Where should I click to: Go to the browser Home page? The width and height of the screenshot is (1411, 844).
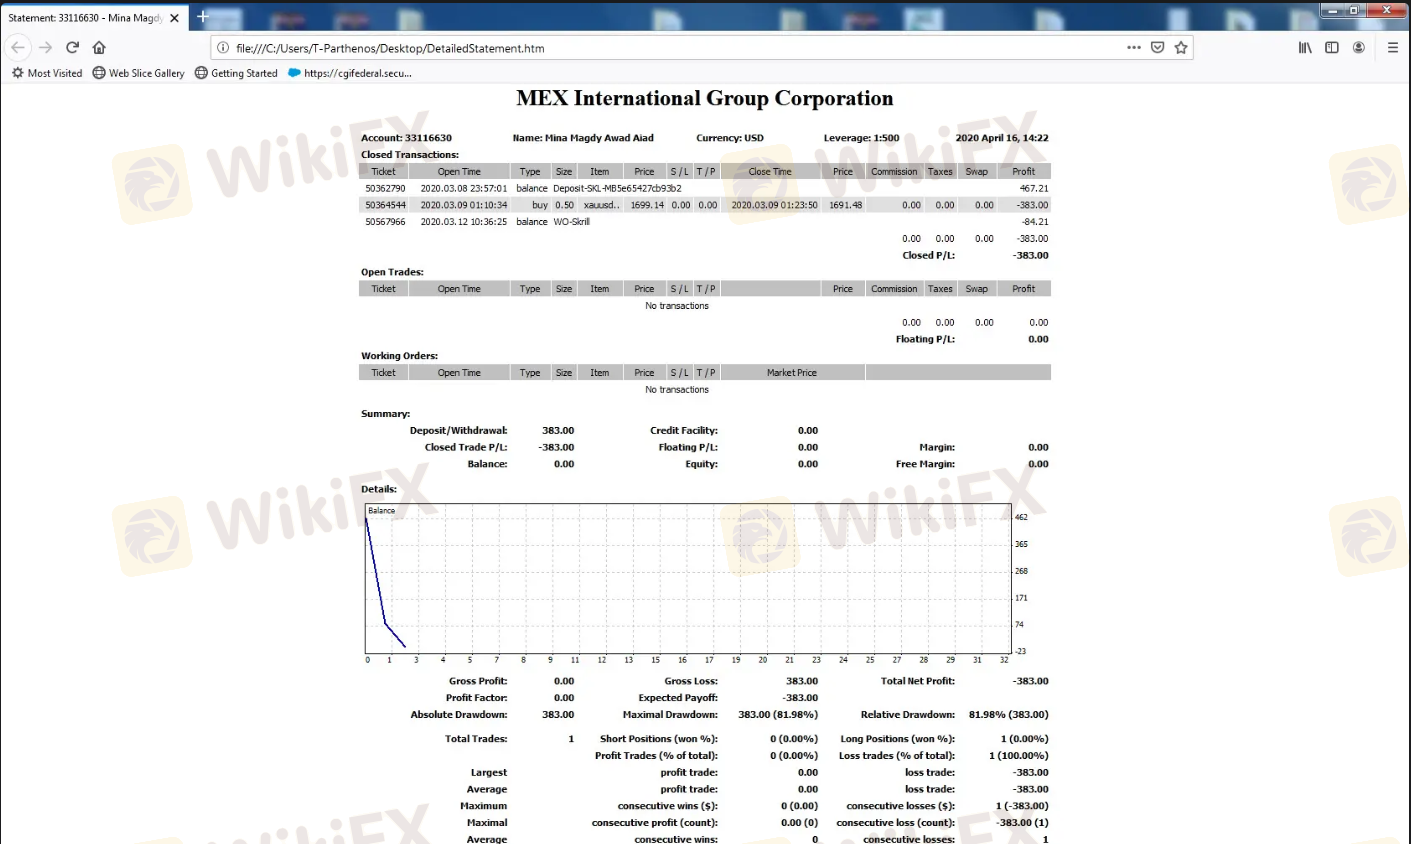99,47
